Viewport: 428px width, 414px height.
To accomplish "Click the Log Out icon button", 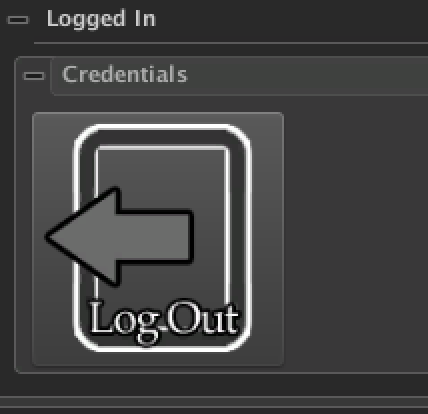I will pyautogui.click(x=158, y=239).
